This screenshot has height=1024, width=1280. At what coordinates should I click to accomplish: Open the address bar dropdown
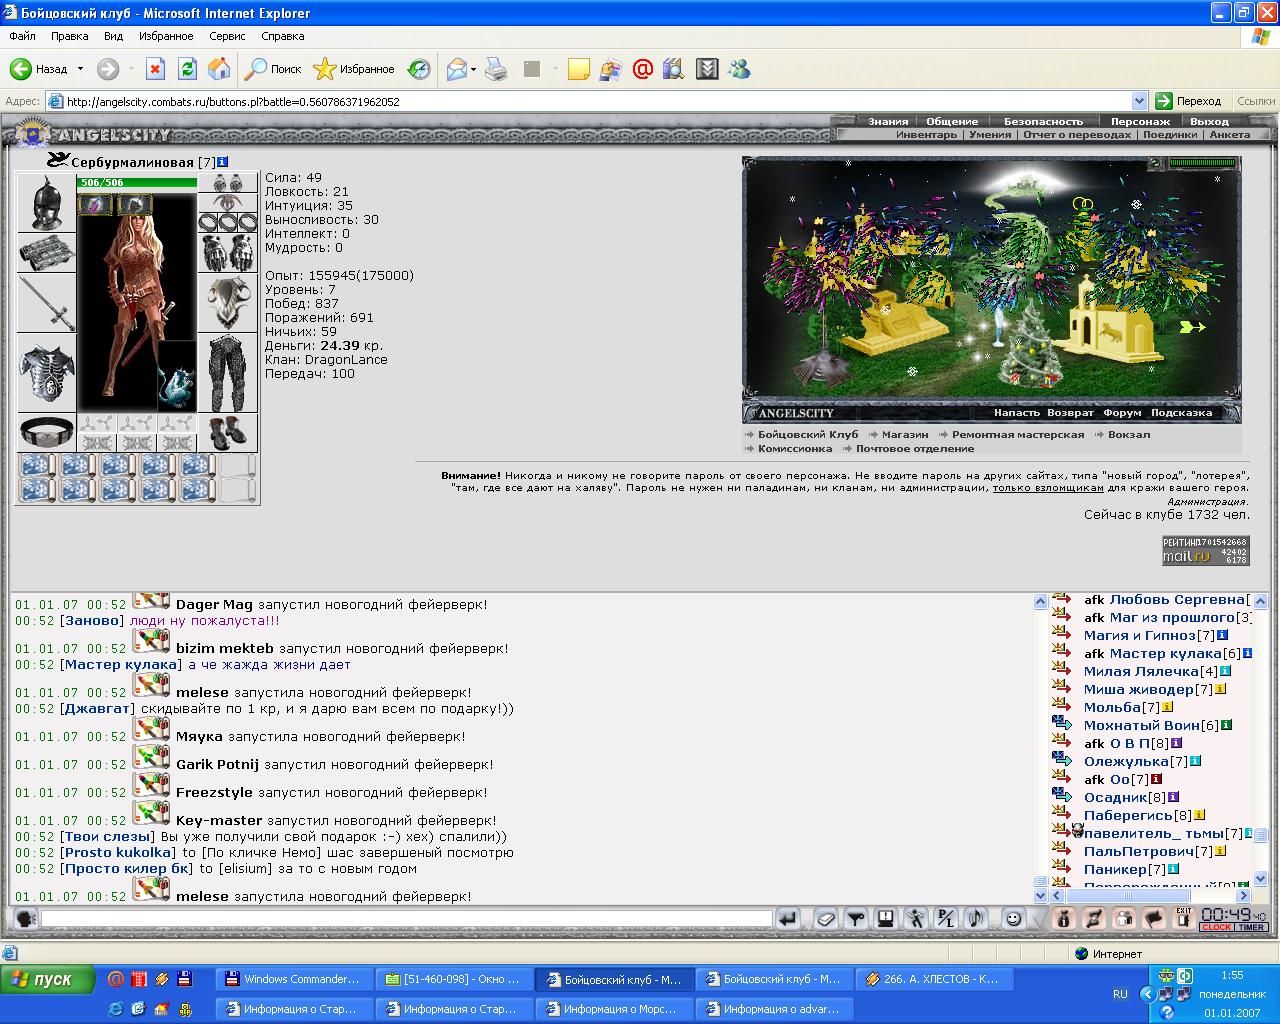pyautogui.click(x=1139, y=101)
